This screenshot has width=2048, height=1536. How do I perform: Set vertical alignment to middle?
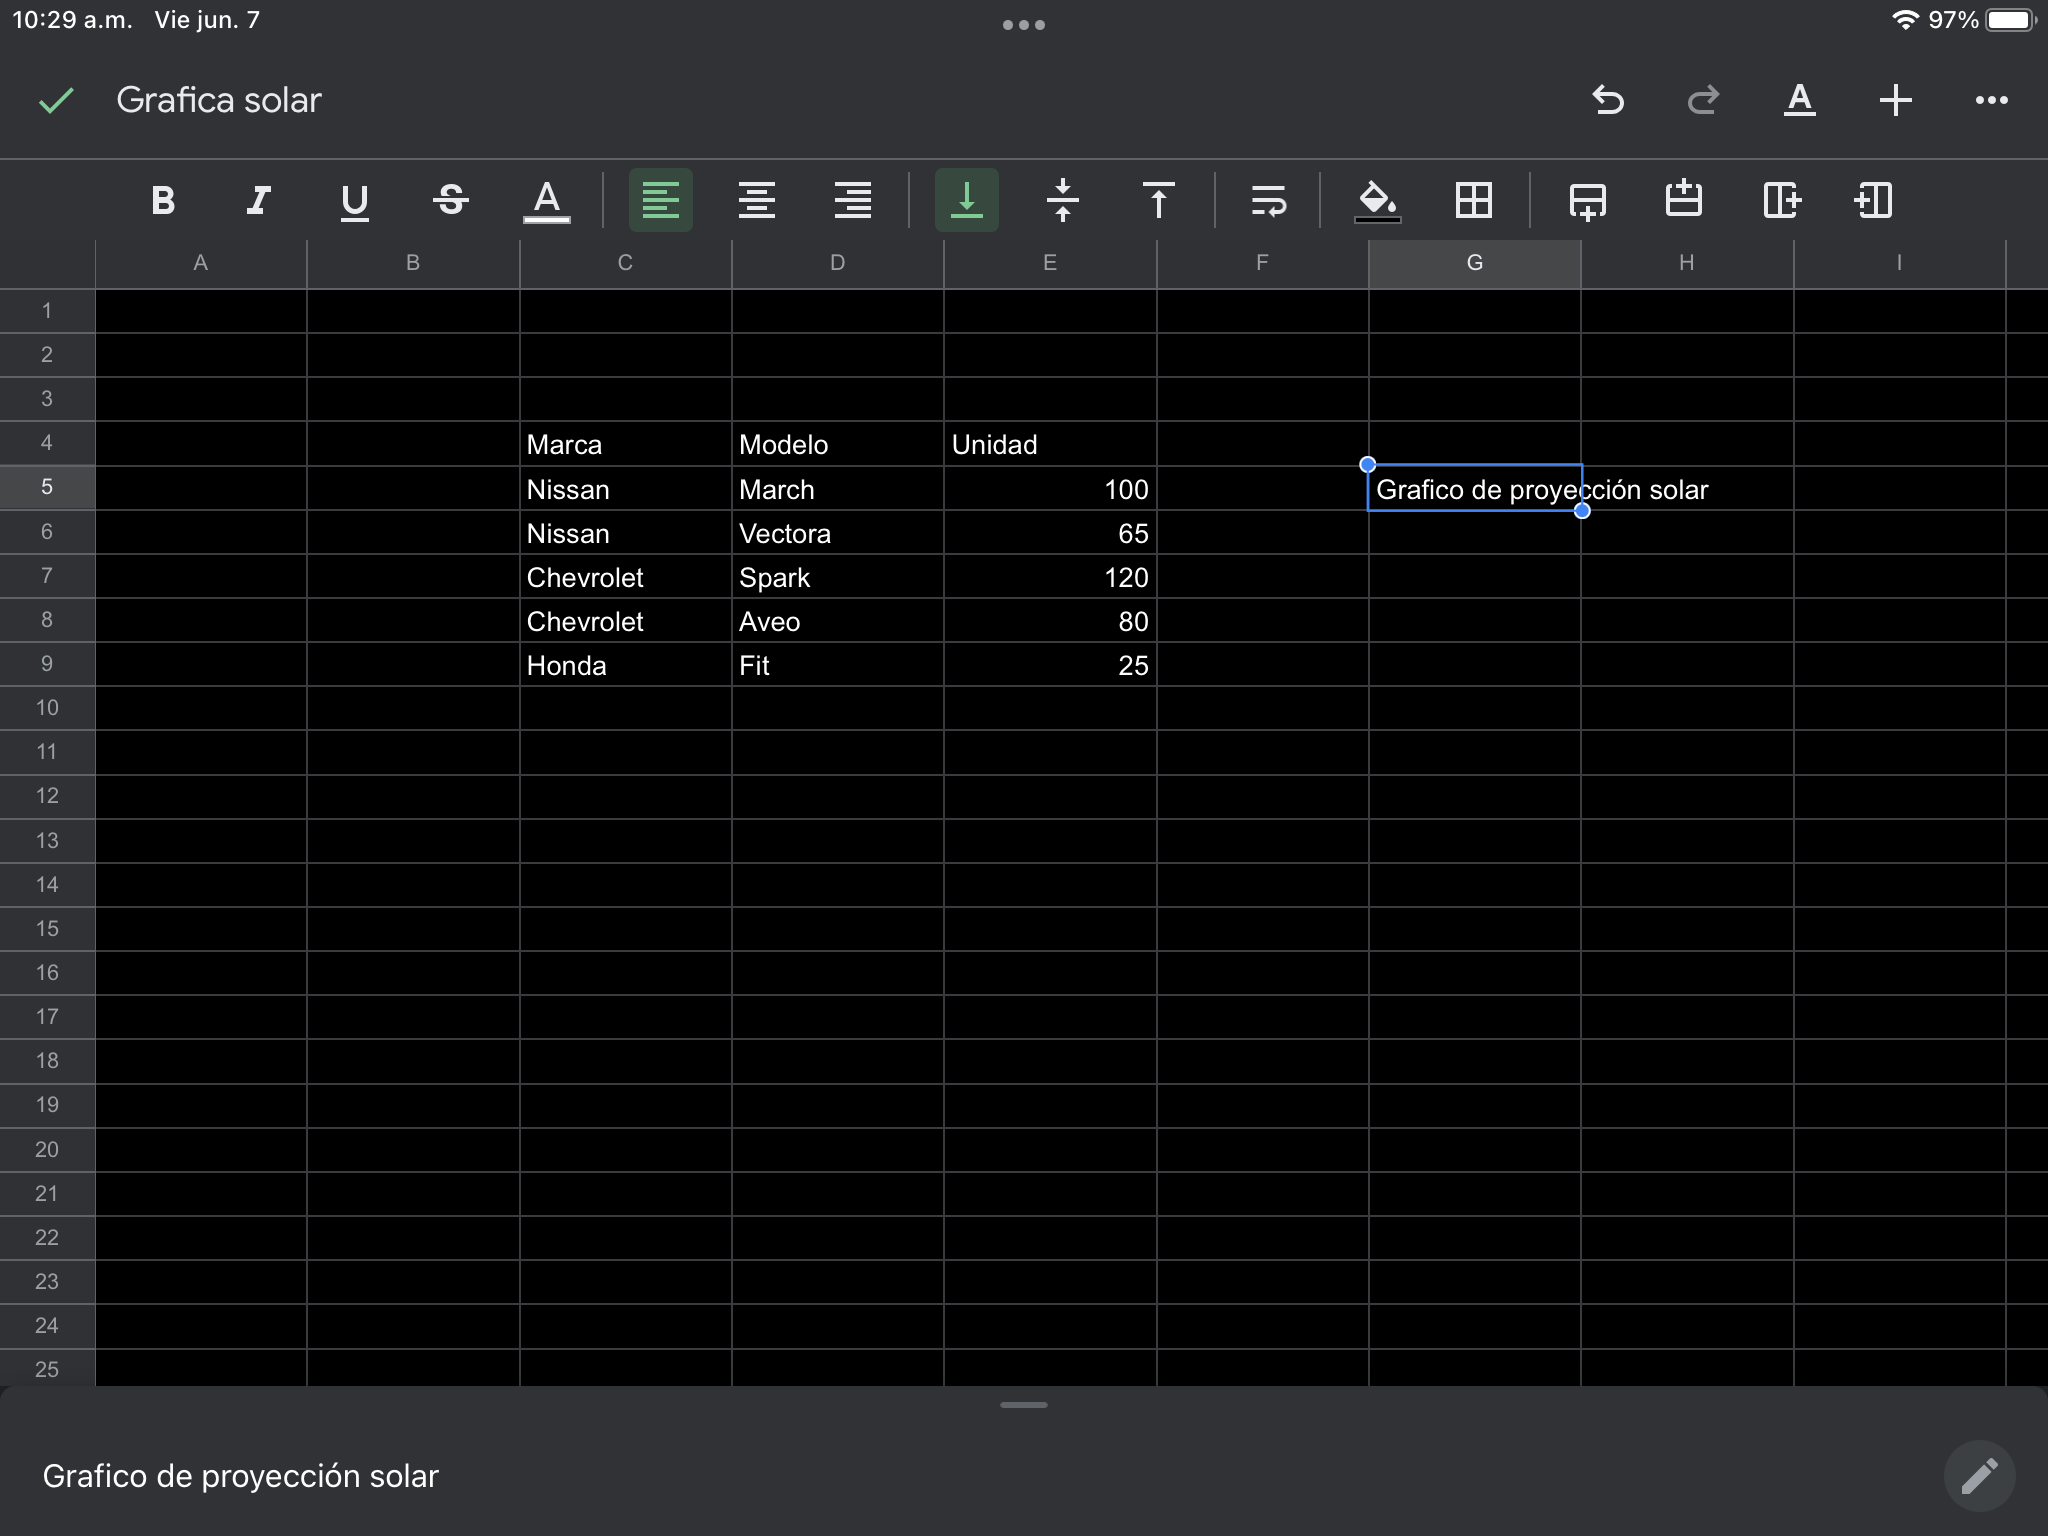[x=1063, y=200]
